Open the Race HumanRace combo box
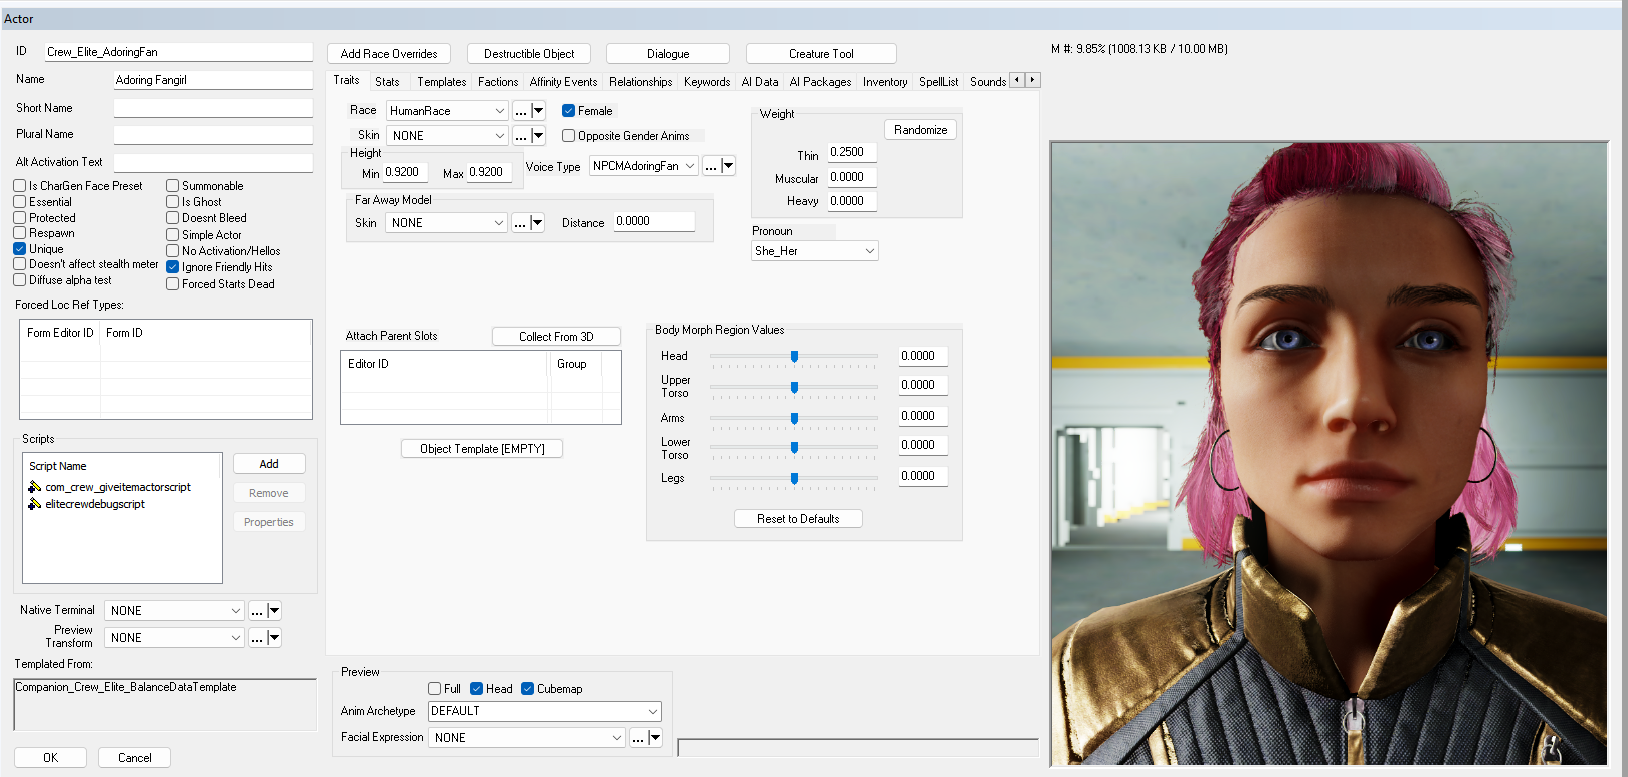The image size is (1628, 777). (x=448, y=111)
